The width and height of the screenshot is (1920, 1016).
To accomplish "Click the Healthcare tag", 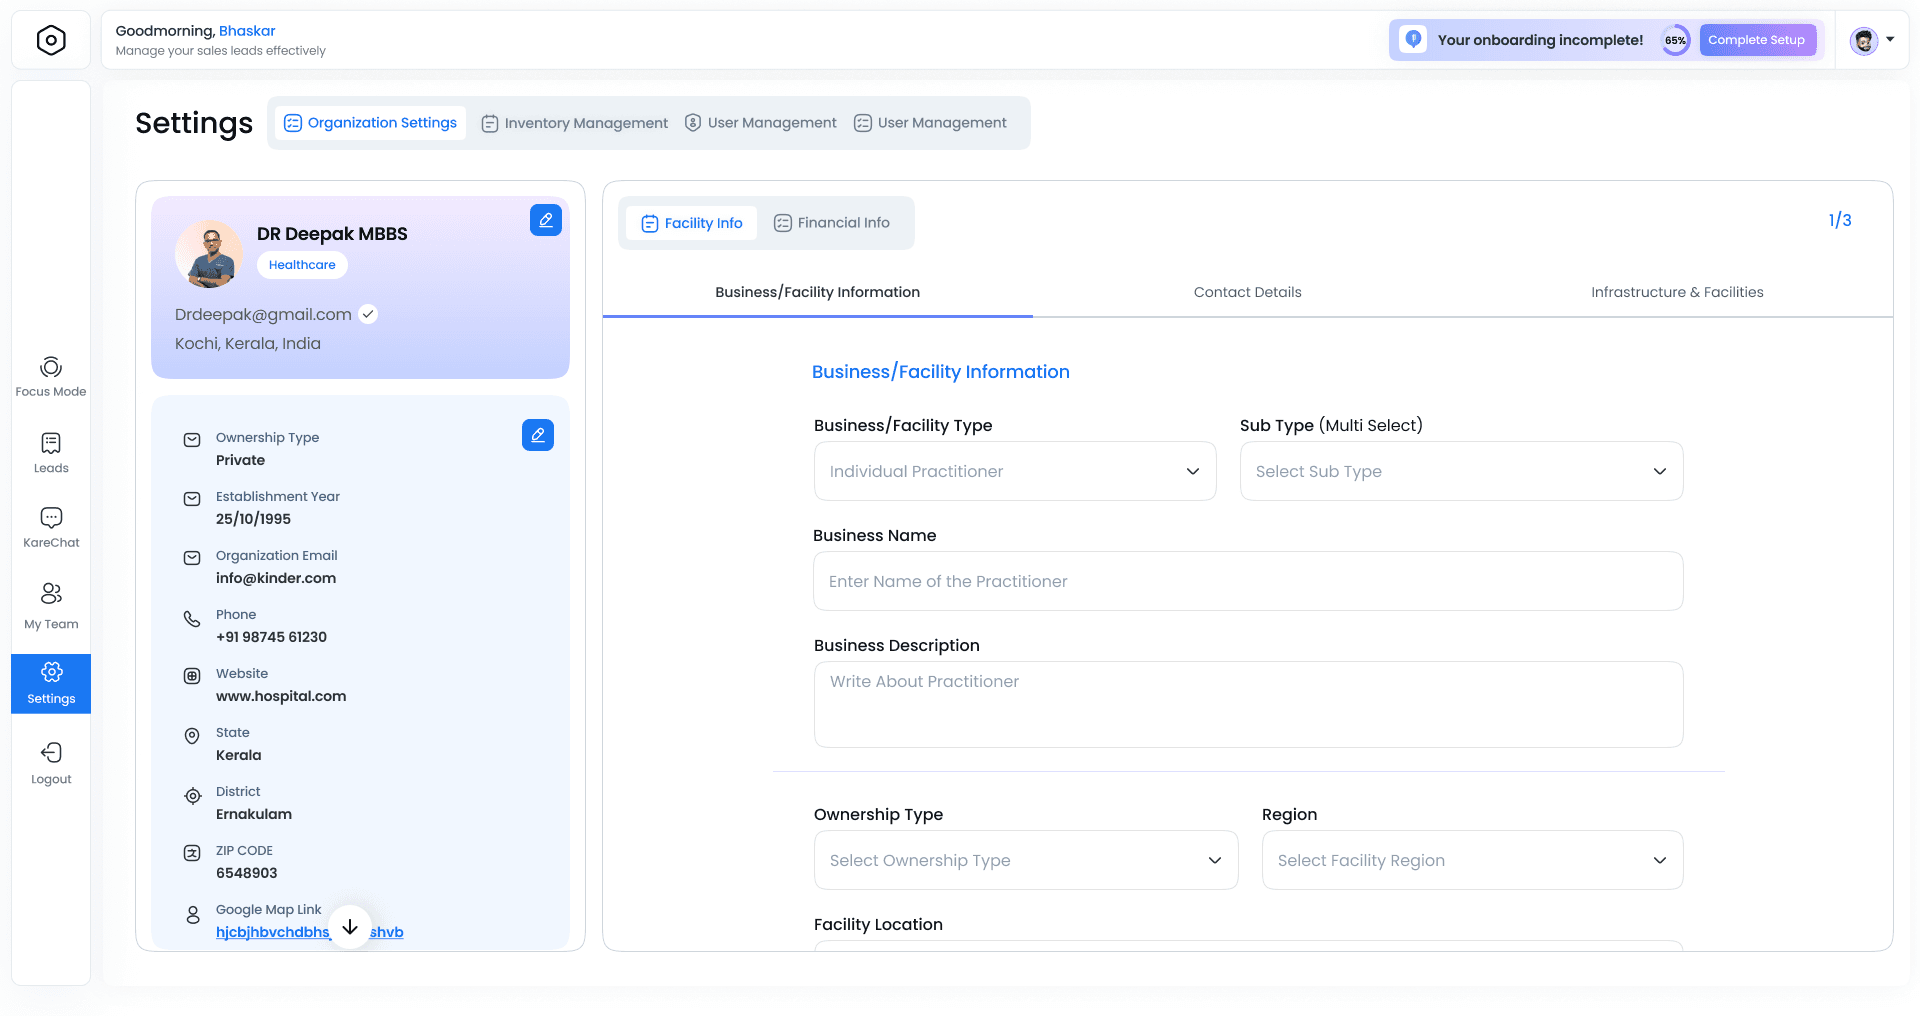I will pos(302,265).
